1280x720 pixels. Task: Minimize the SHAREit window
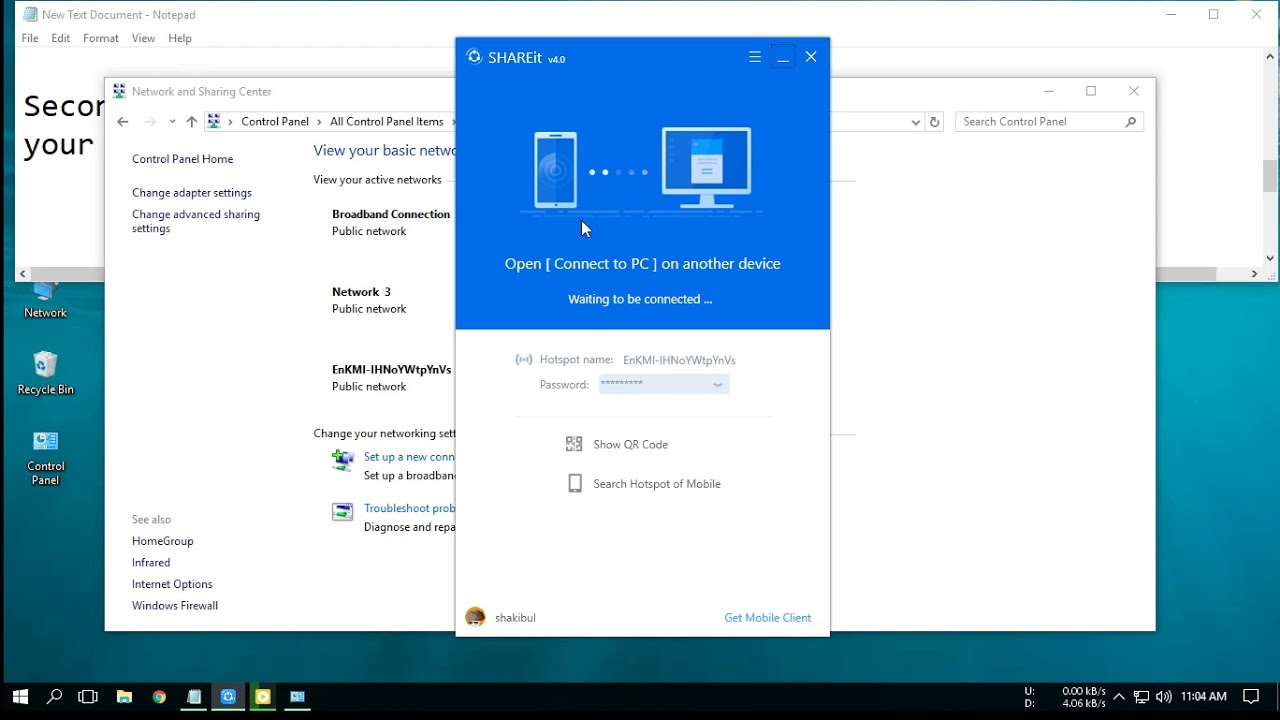pos(783,57)
